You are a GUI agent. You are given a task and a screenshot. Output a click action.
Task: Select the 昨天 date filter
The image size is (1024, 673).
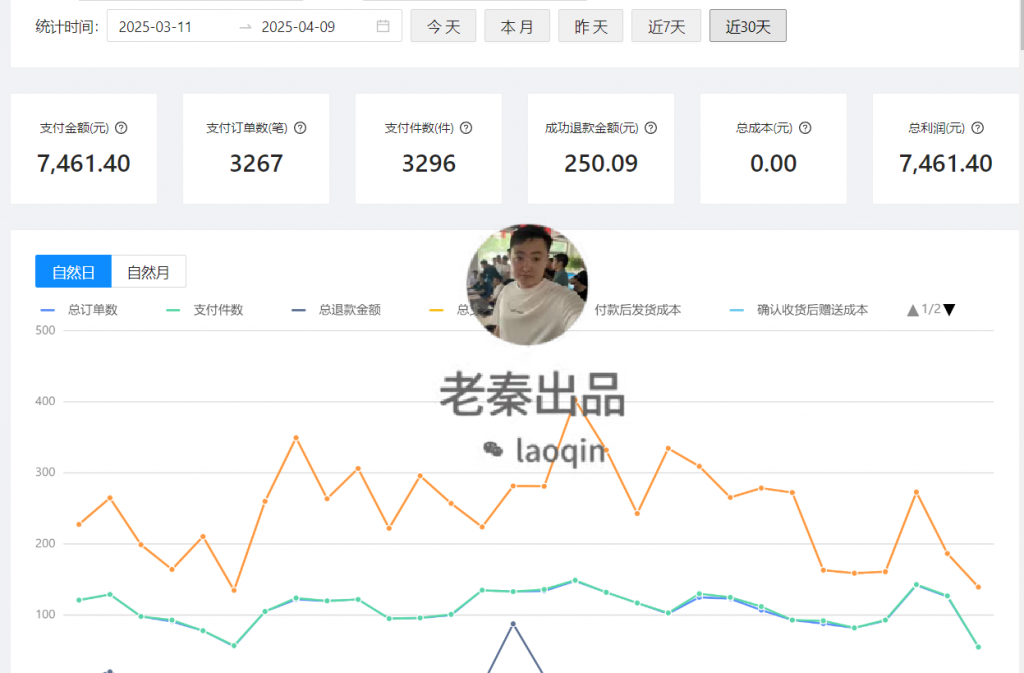[590, 26]
